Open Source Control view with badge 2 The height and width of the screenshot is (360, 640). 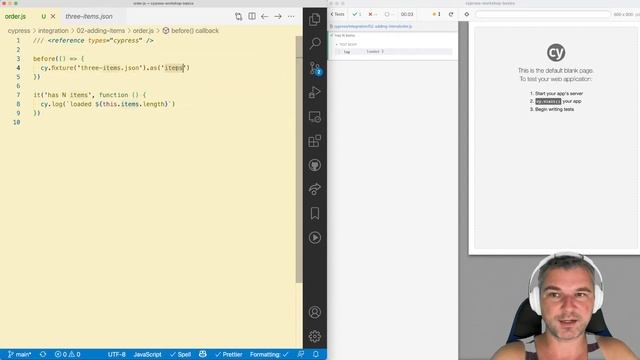(x=315, y=68)
